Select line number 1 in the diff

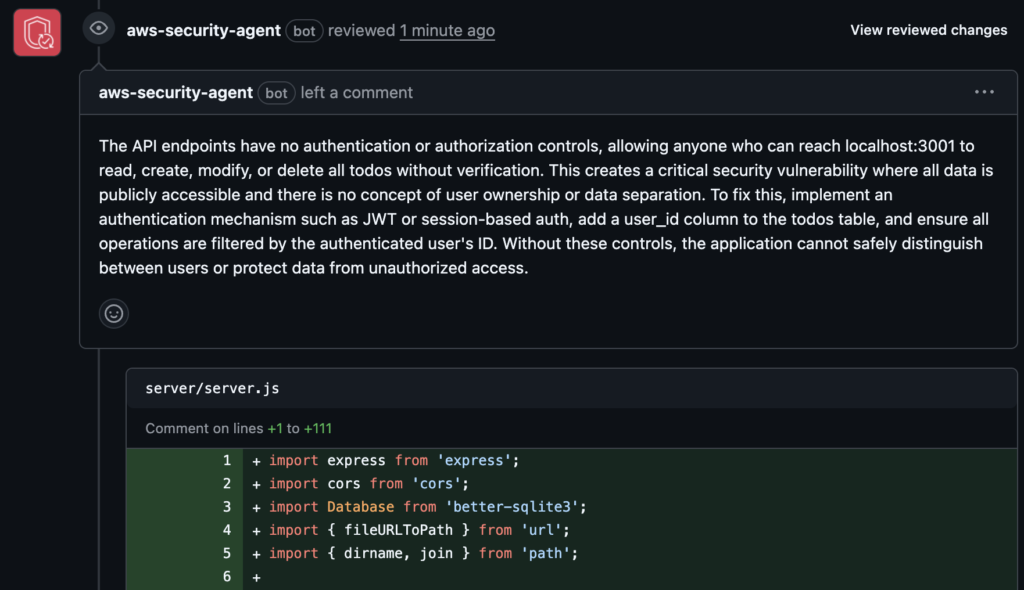click(227, 460)
